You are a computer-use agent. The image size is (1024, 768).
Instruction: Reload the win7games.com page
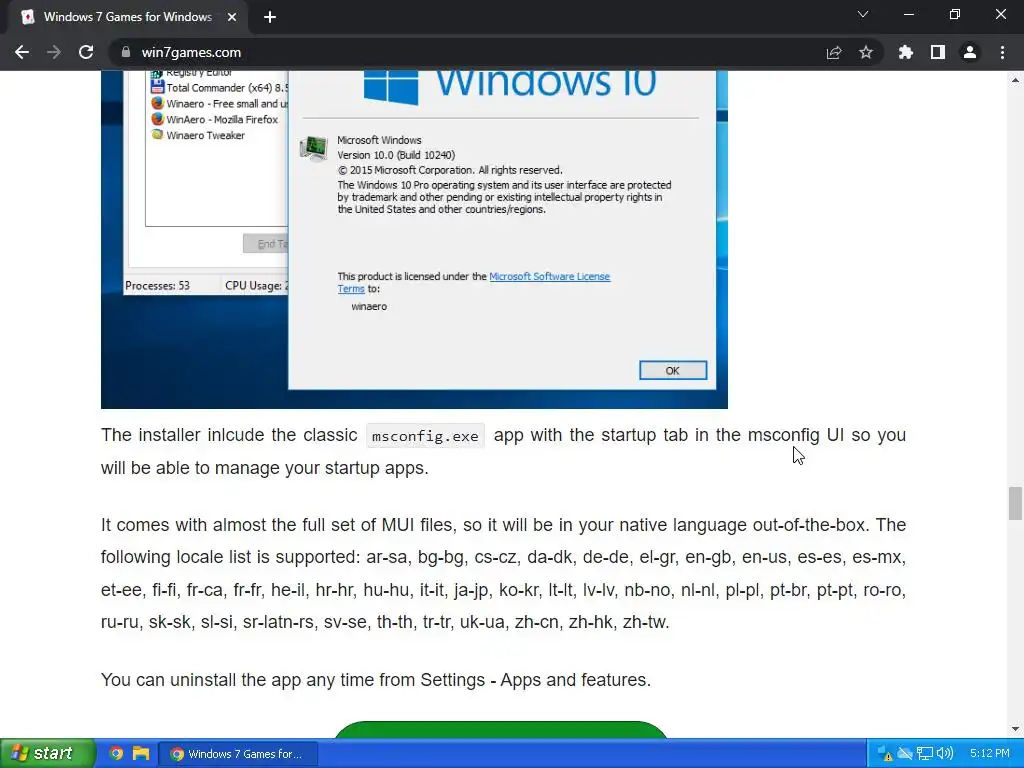pos(86,52)
